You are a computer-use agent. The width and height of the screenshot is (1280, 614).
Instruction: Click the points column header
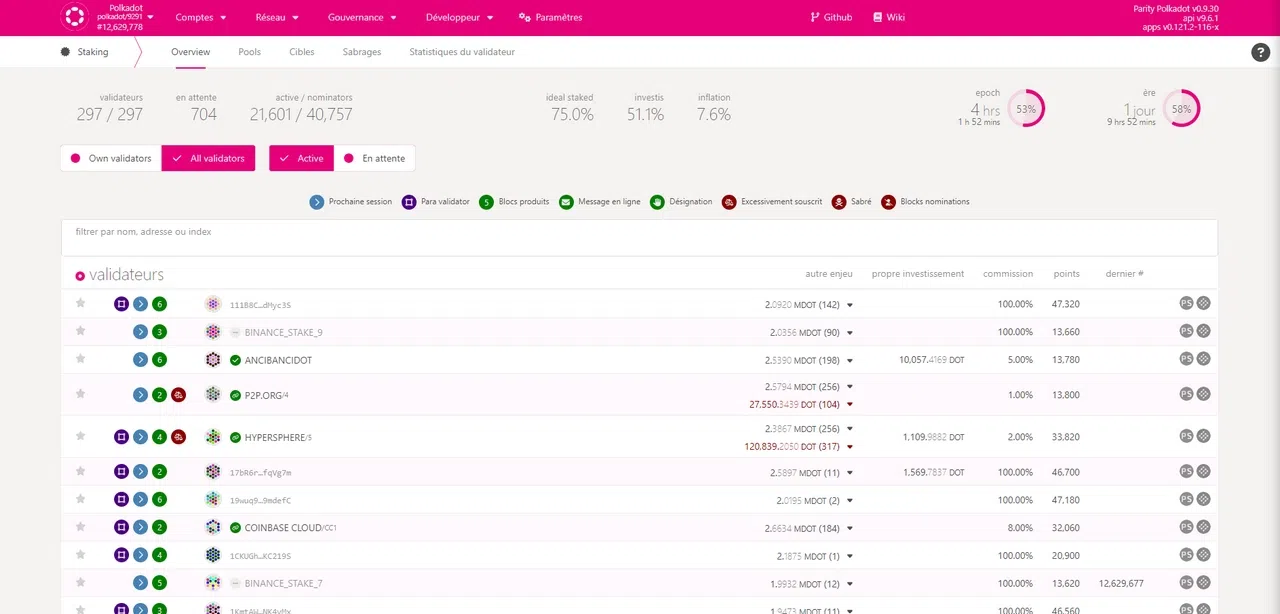click(x=1066, y=274)
